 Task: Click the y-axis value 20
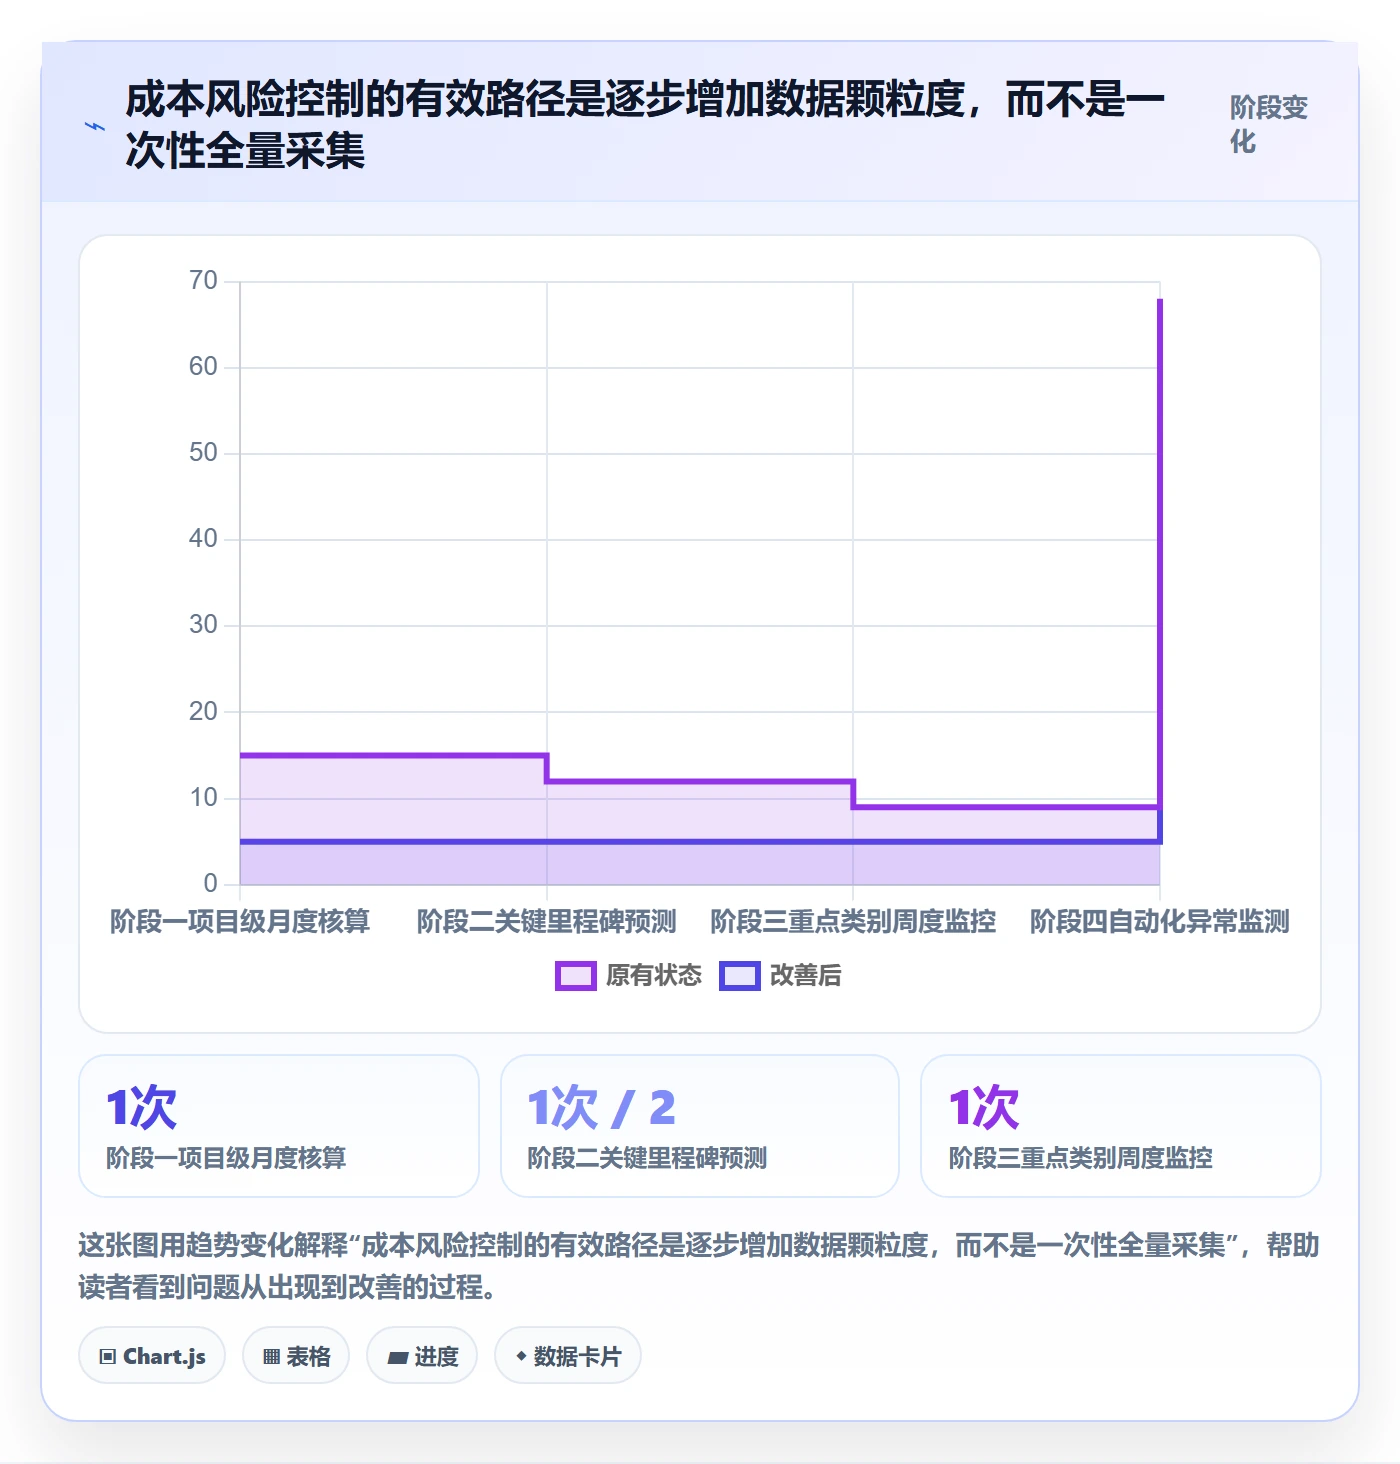(203, 712)
